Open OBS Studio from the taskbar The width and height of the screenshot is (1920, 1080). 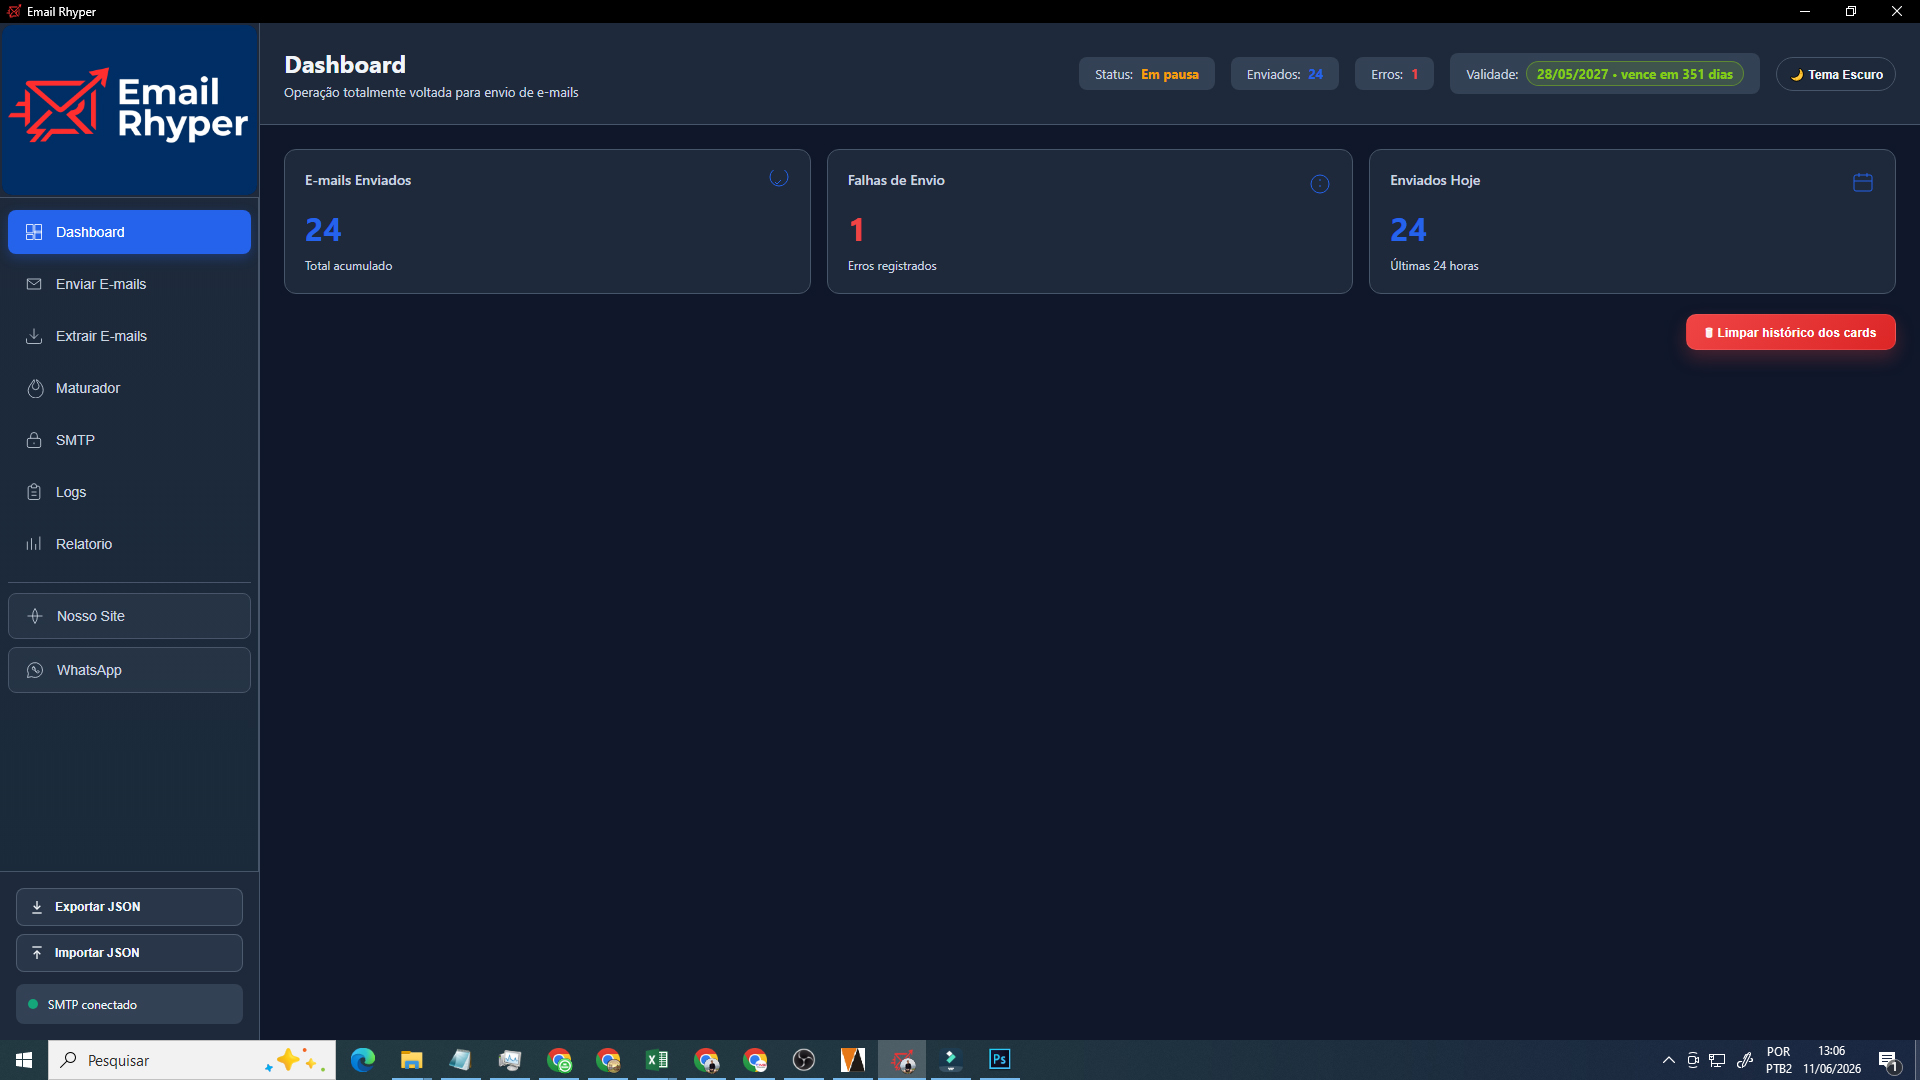[804, 1059]
